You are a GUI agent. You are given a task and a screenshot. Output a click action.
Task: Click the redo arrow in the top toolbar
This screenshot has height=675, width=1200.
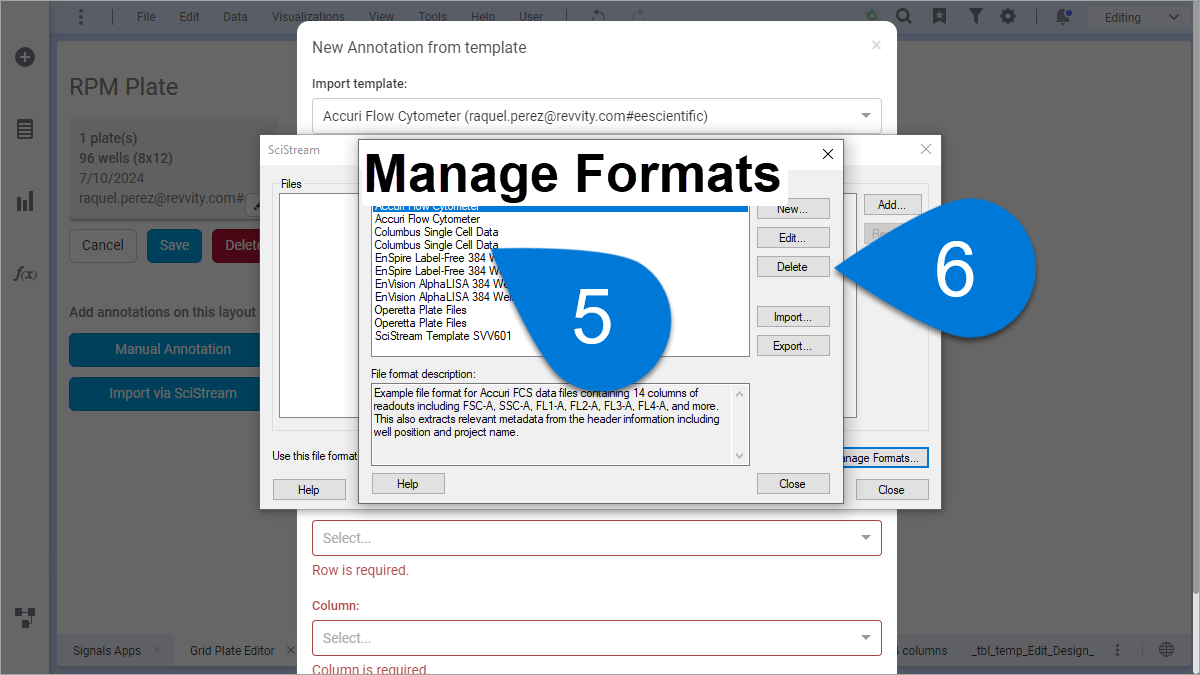pyautogui.click(x=637, y=17)
